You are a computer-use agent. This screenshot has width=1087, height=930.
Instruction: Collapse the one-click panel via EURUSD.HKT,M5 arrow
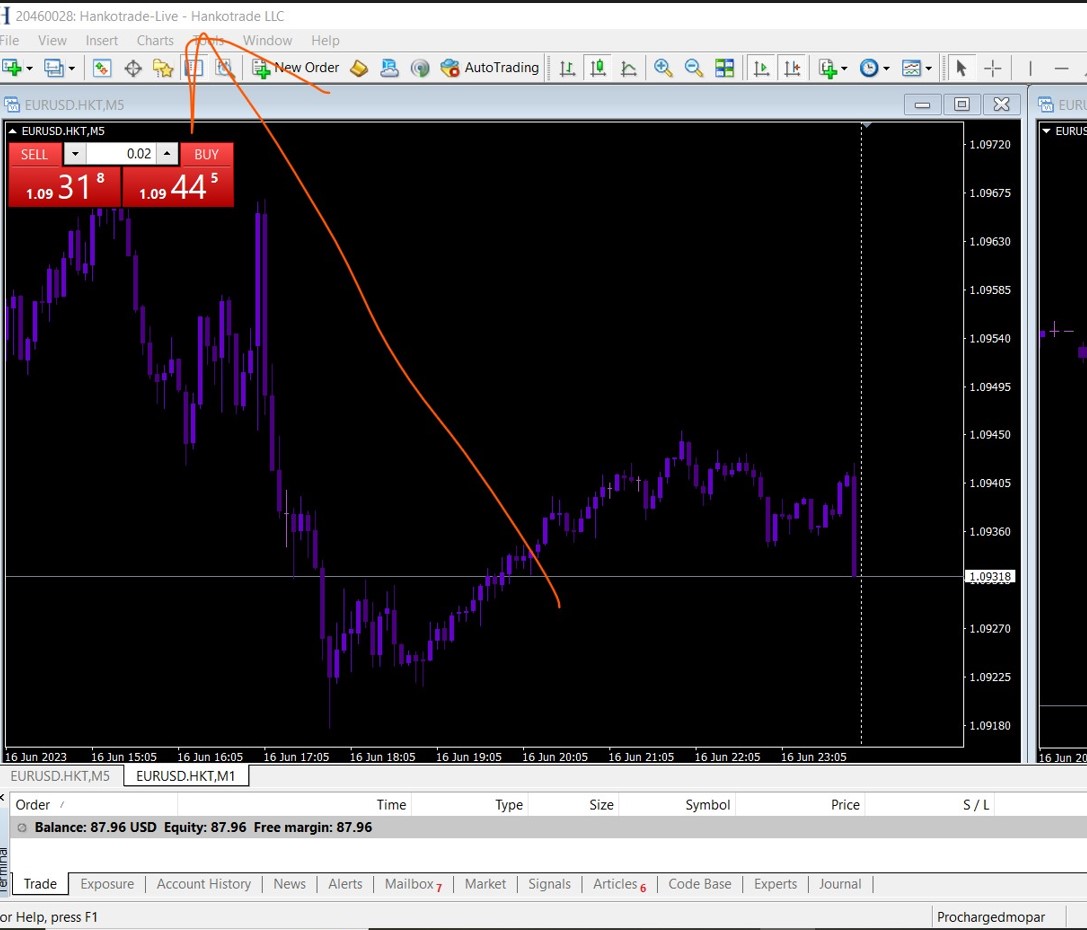point(12,131)
